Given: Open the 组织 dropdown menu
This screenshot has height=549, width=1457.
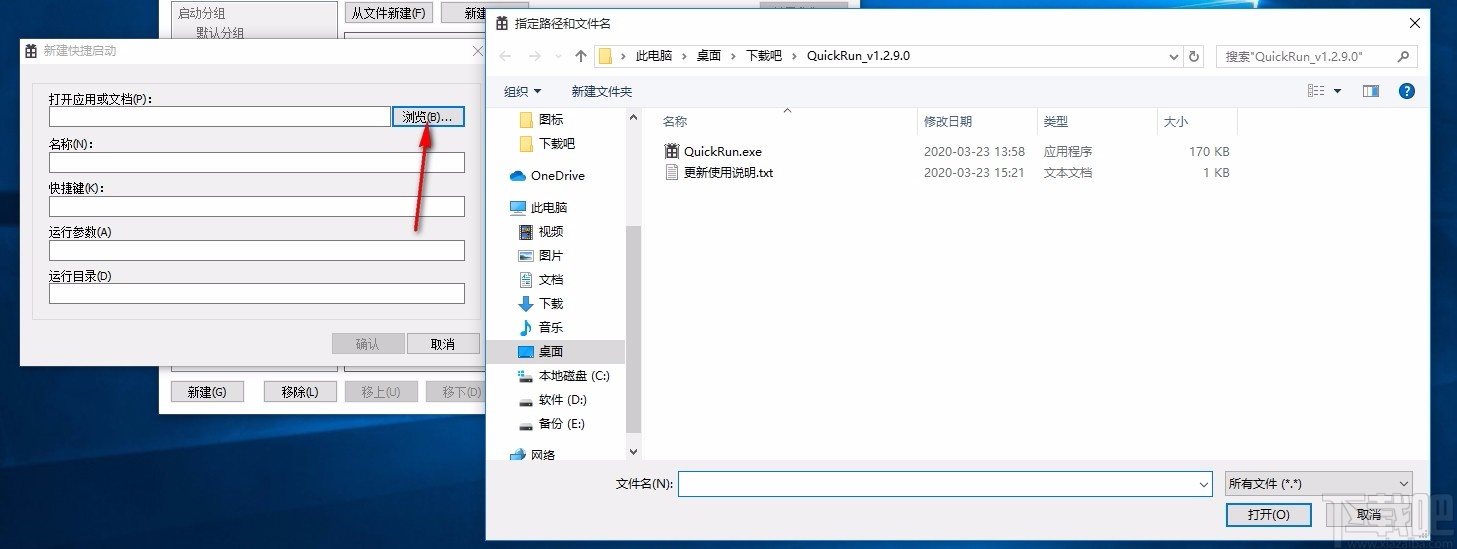Looking at the screenshot, I should (x=523, y=92).
